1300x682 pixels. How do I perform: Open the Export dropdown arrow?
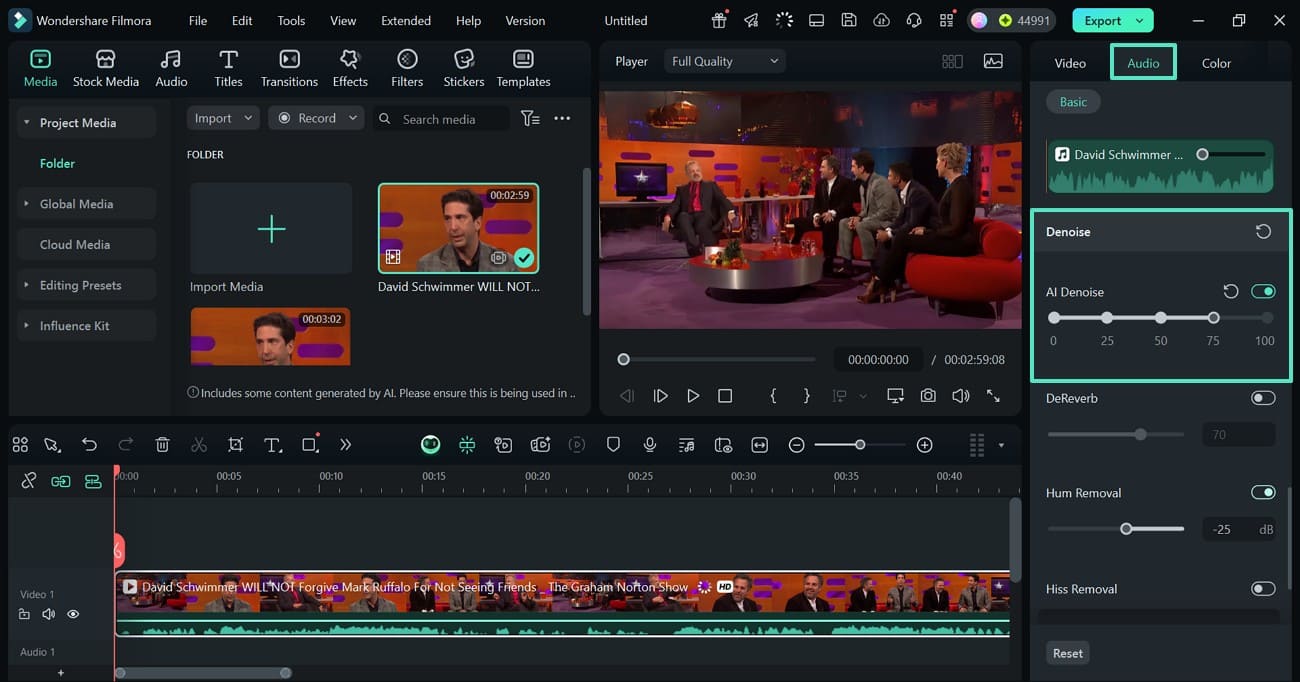point(1139,20)
